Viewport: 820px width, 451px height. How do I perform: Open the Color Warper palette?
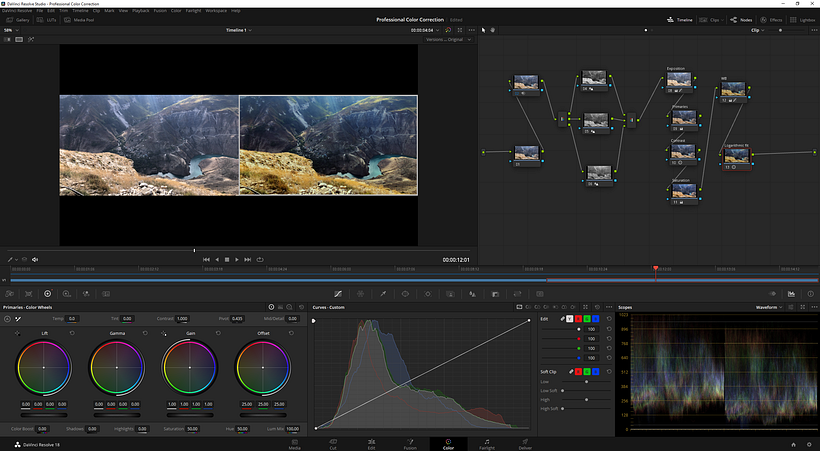coord(360,294)
